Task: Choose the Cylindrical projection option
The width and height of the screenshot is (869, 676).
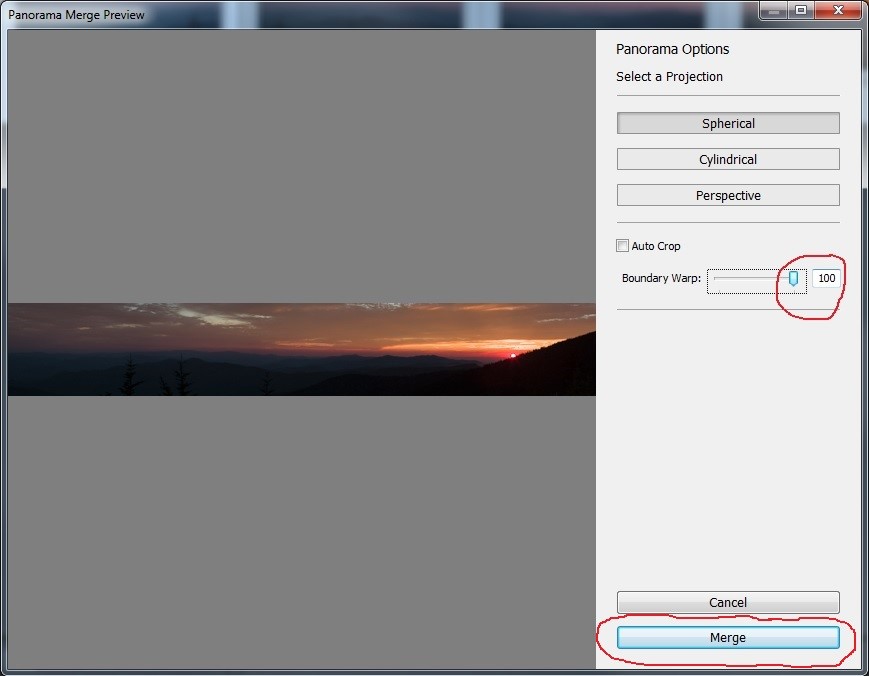Action: [728, 159]
